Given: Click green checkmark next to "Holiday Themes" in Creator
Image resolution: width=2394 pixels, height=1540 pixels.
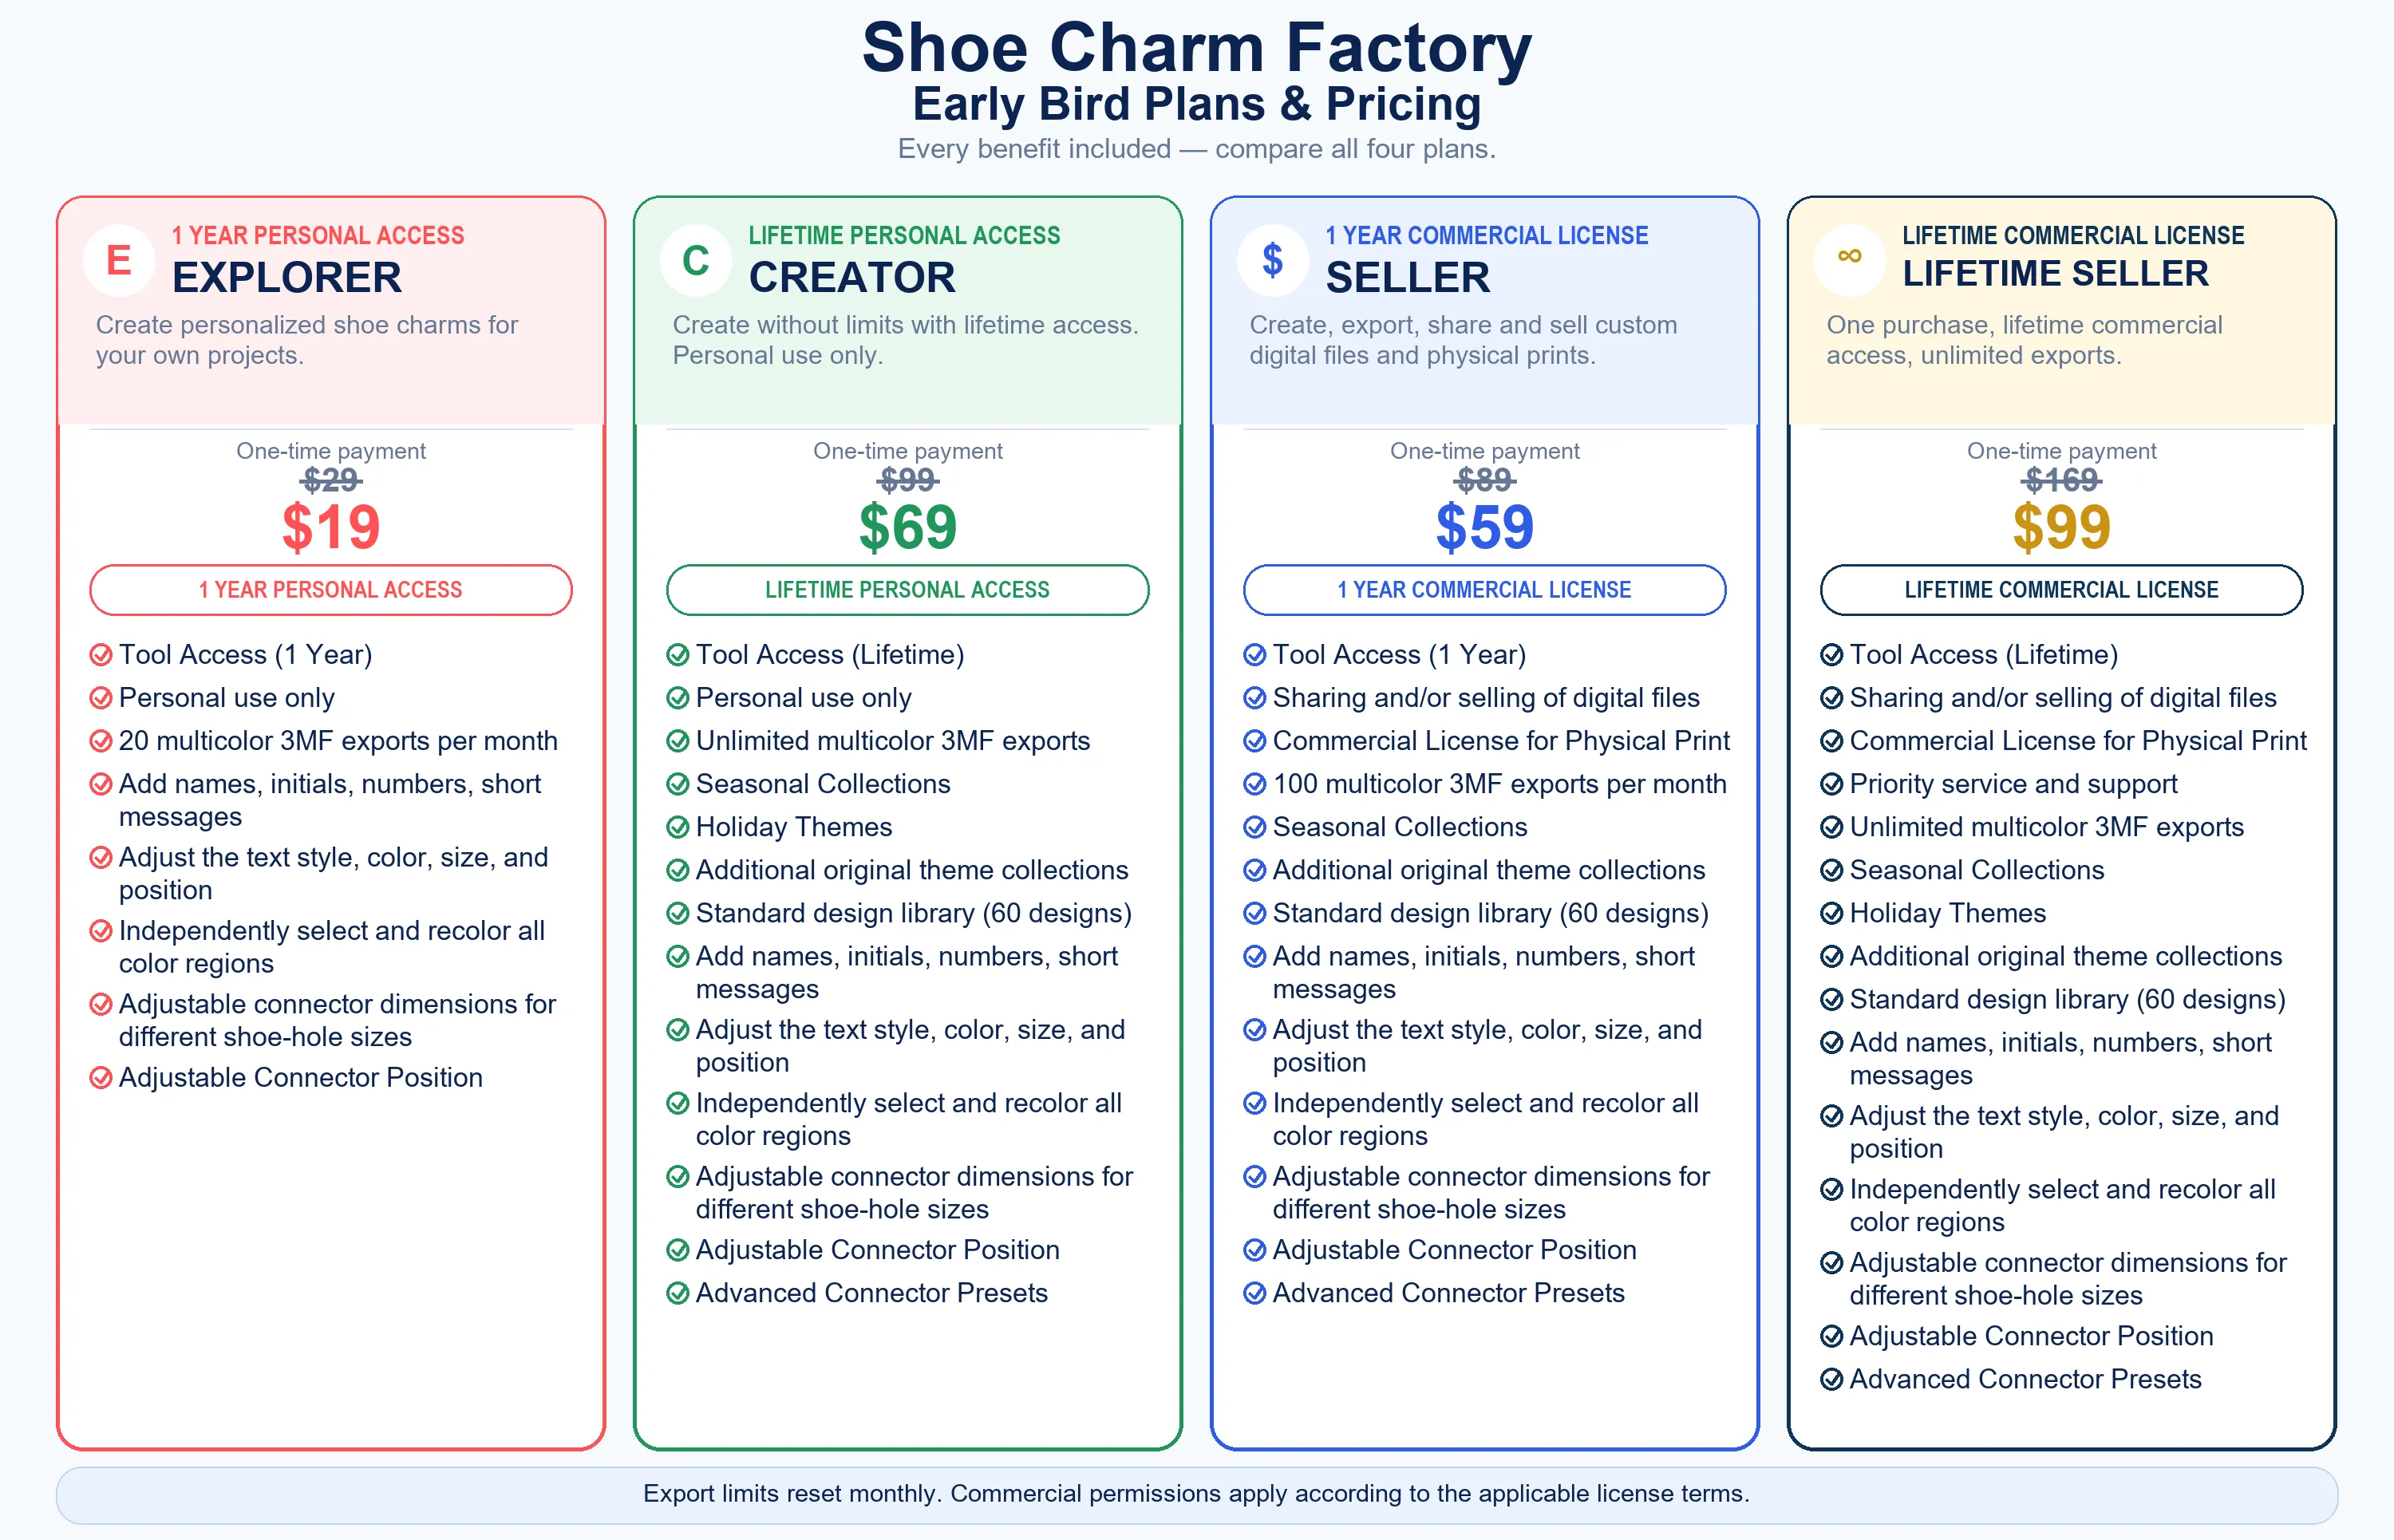Looking at the screenshot, I should coord(678,827).
